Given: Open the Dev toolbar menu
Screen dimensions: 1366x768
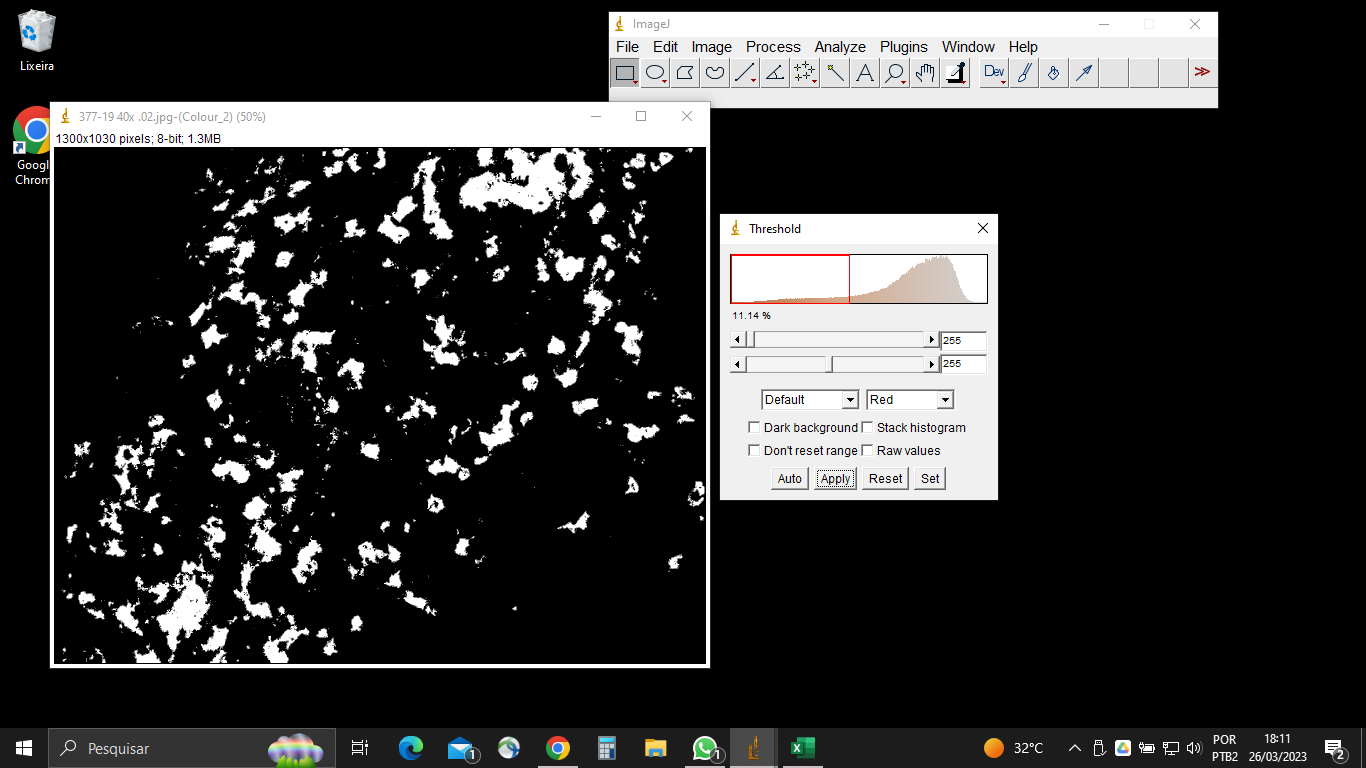Looking at the screenshot, I should pyautogui.click(x=993, y=72).
